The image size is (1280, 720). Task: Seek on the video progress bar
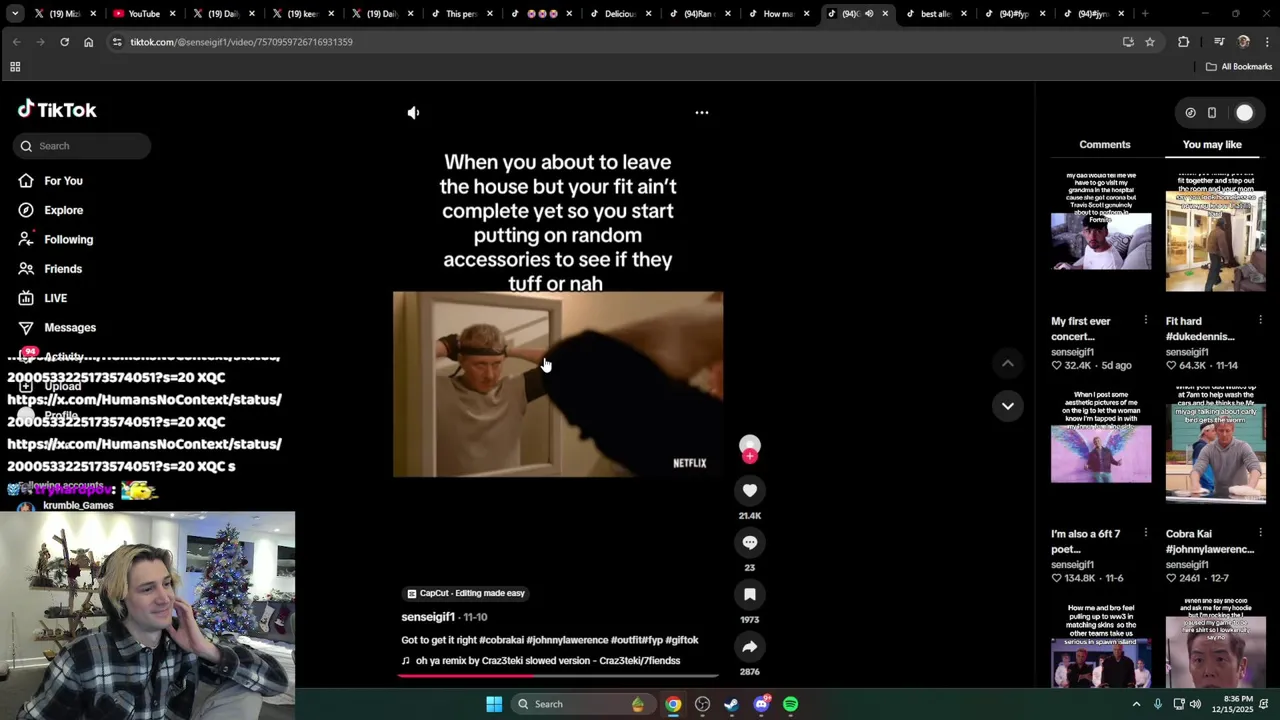tap(558, 676)
